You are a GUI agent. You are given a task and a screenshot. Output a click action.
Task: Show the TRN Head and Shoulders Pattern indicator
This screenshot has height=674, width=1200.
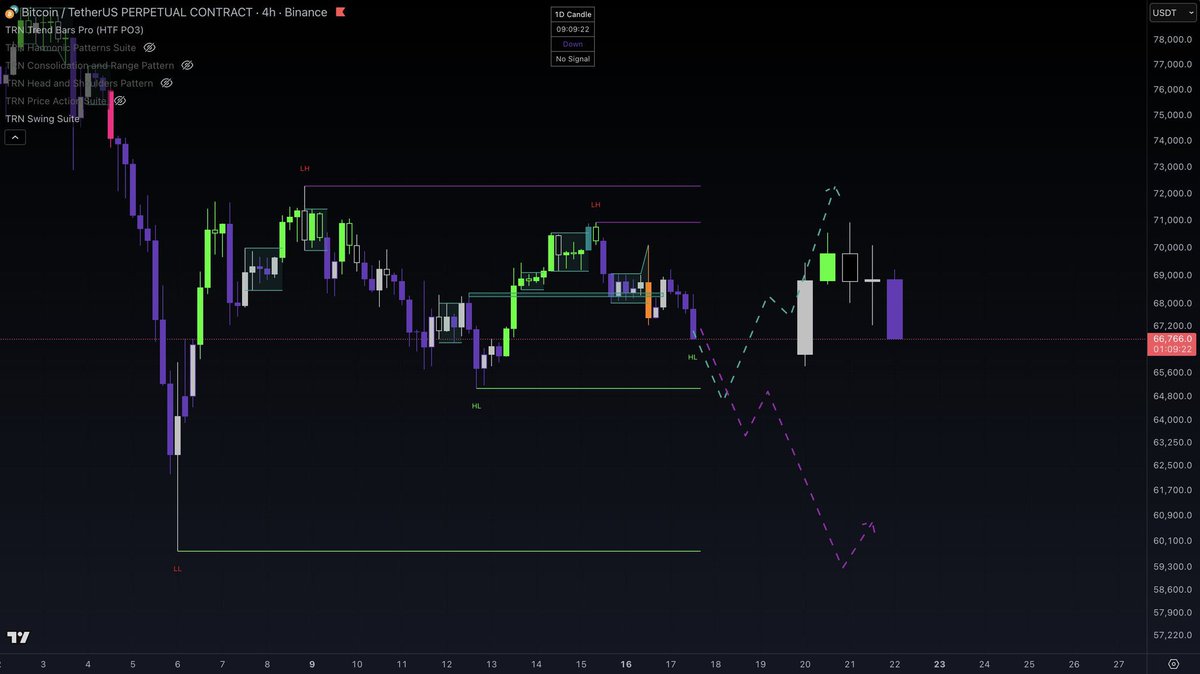coord(166,83)
